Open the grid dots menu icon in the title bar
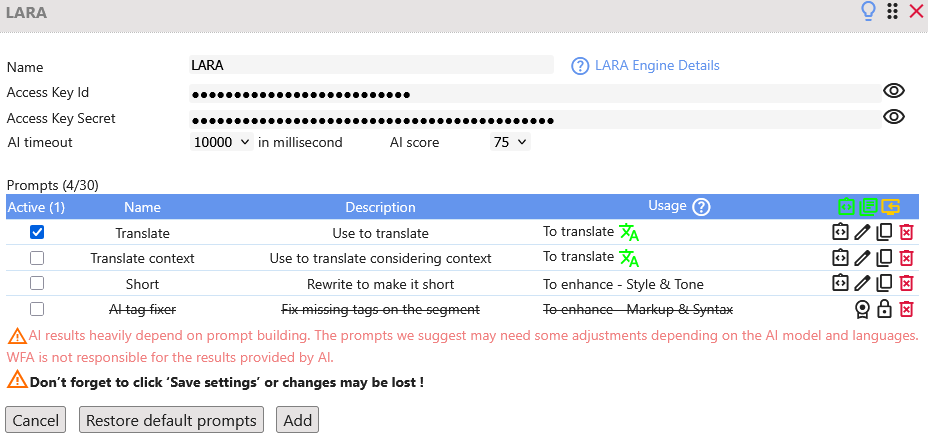The image size is (928, 442). pos(893,11)
